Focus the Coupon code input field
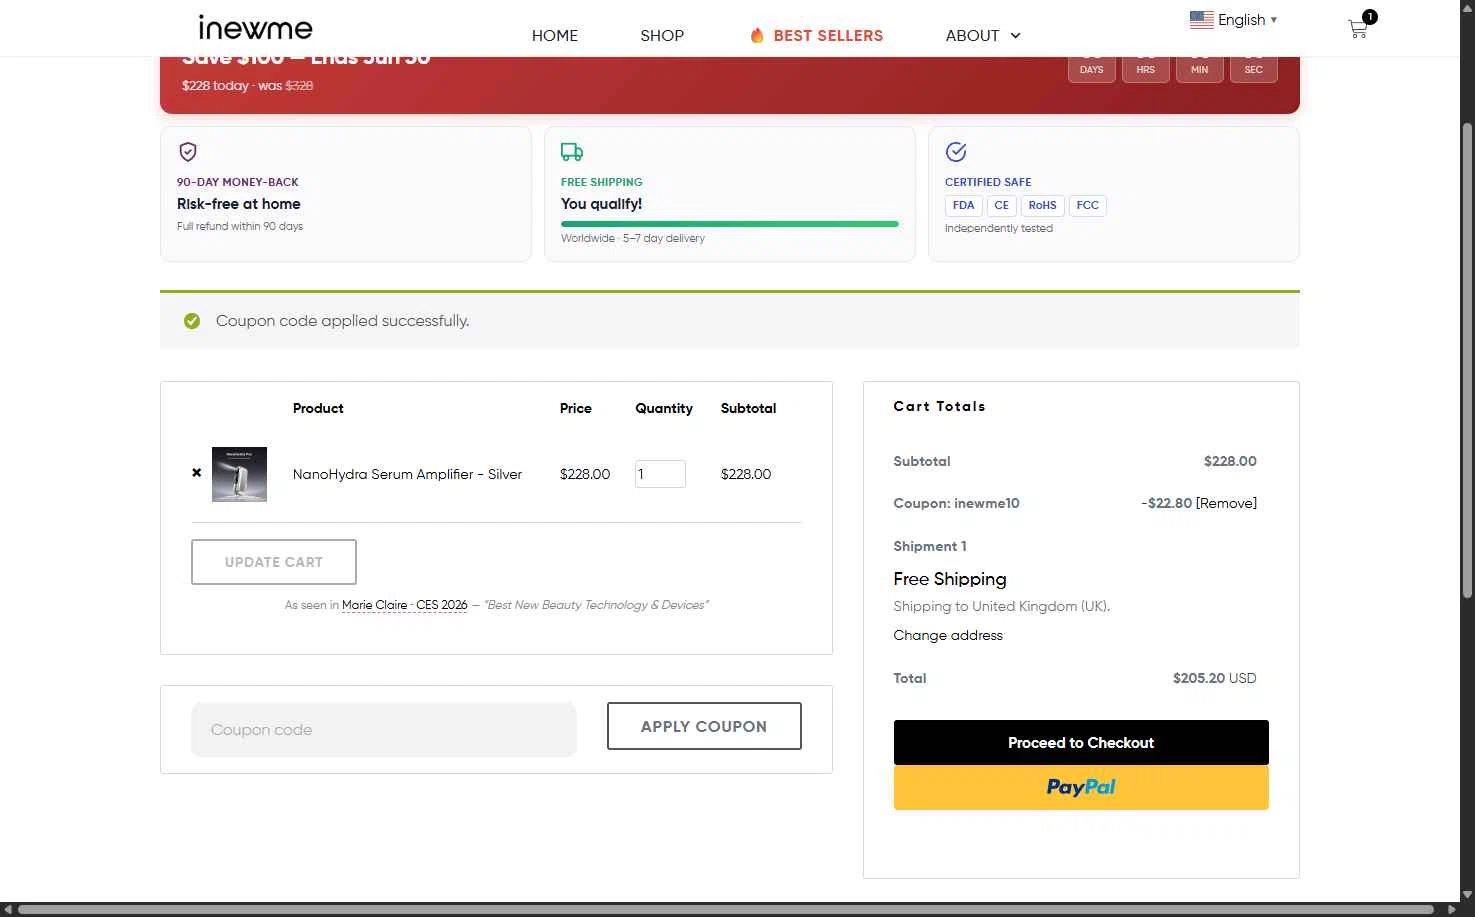This screenshot has height=917, width=1475. click(384, 730)
